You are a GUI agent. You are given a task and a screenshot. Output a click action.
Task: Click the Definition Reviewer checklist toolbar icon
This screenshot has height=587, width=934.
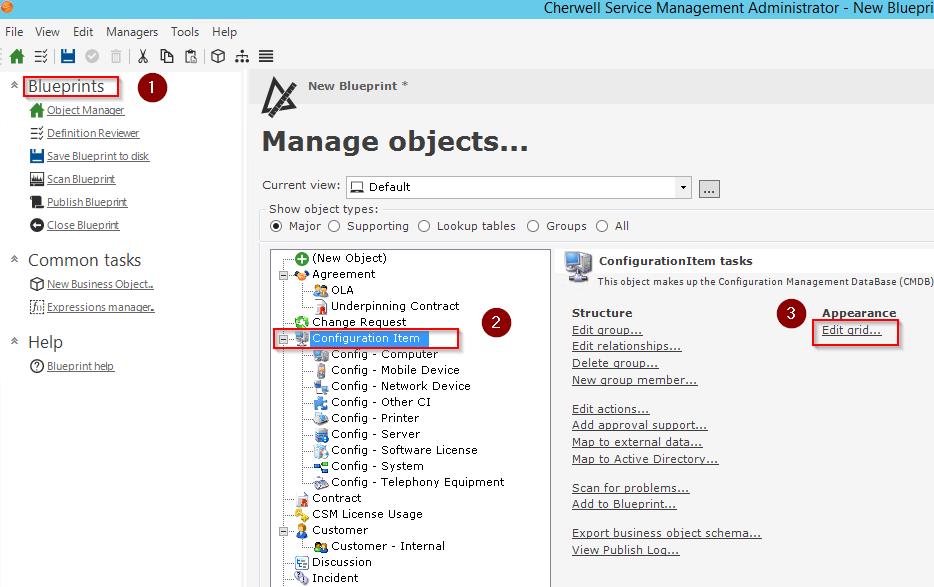click(x=41, y=56)
